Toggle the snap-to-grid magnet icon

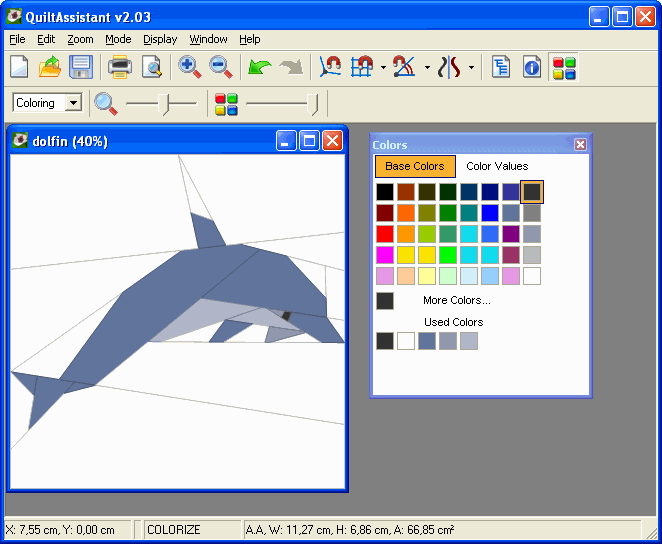[x=362, y=67]
